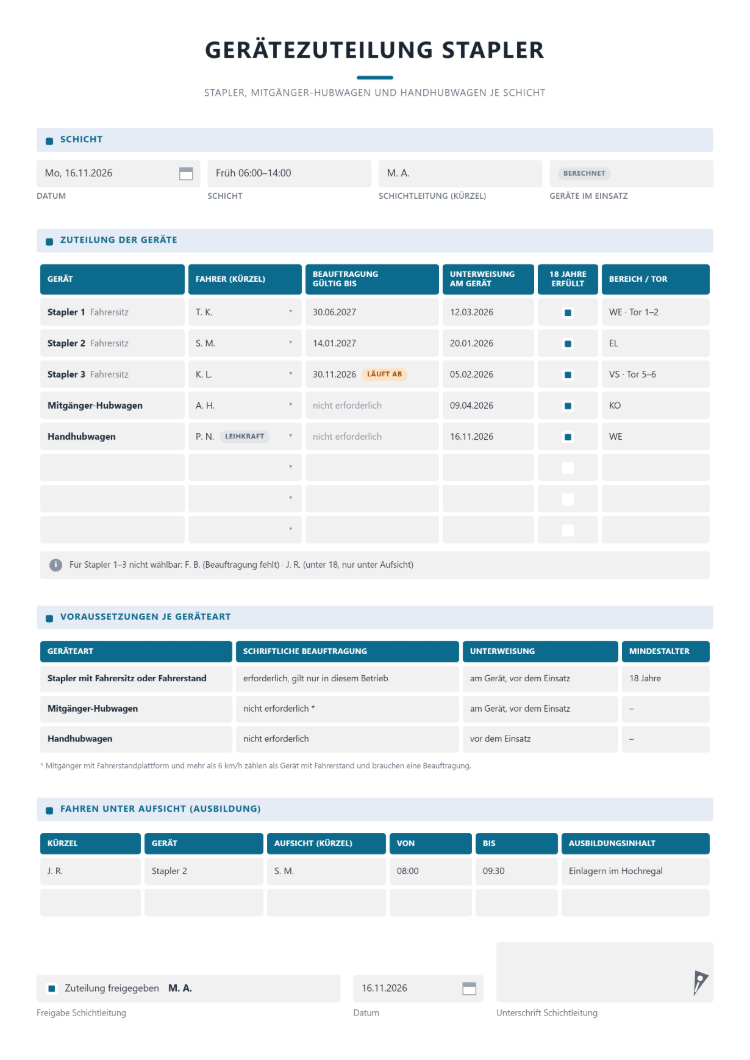This screenshot has height=1060, width=750.
Task: Click empty Kürzel cell in second Ausbildung row
Action: [x=90, y=903]
